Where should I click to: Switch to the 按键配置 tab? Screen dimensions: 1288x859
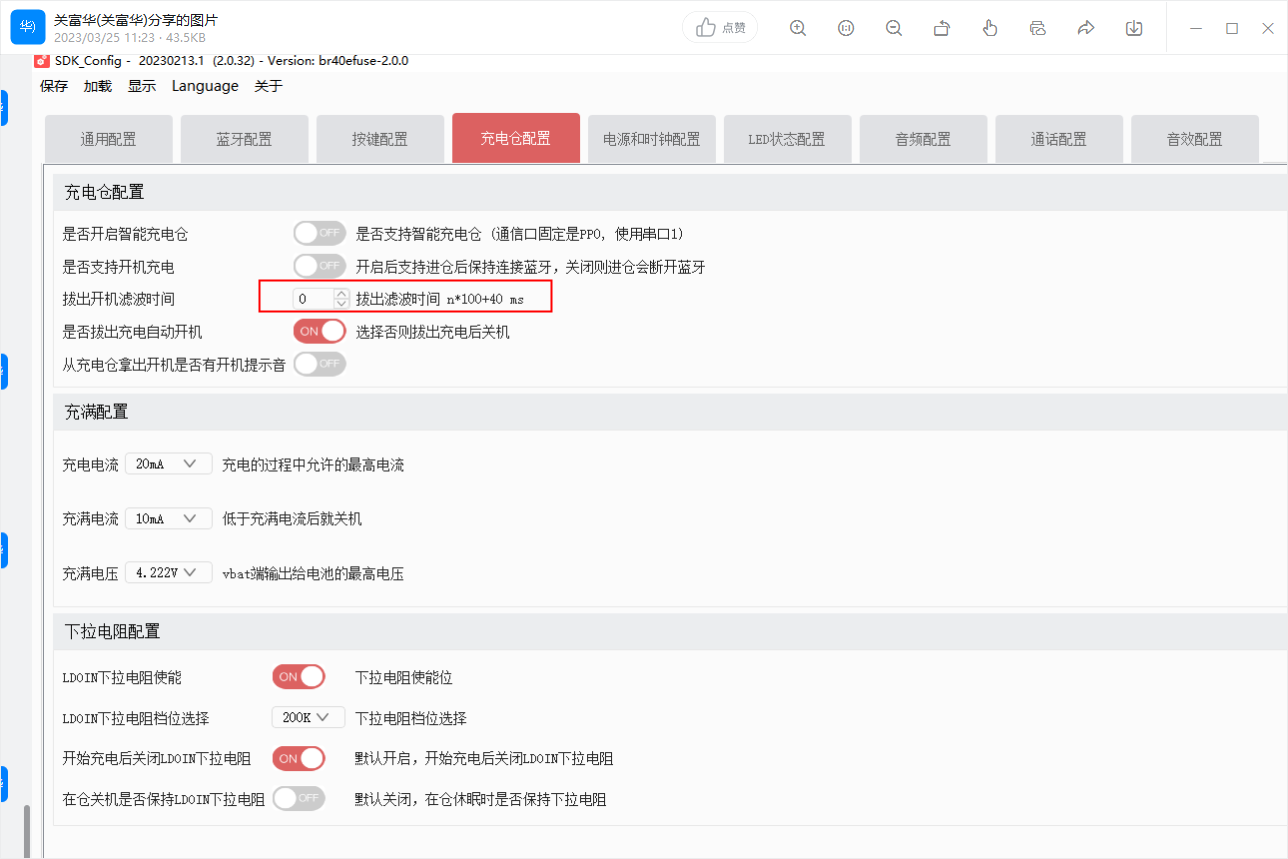pyautogui.click(x=380, y=138)
